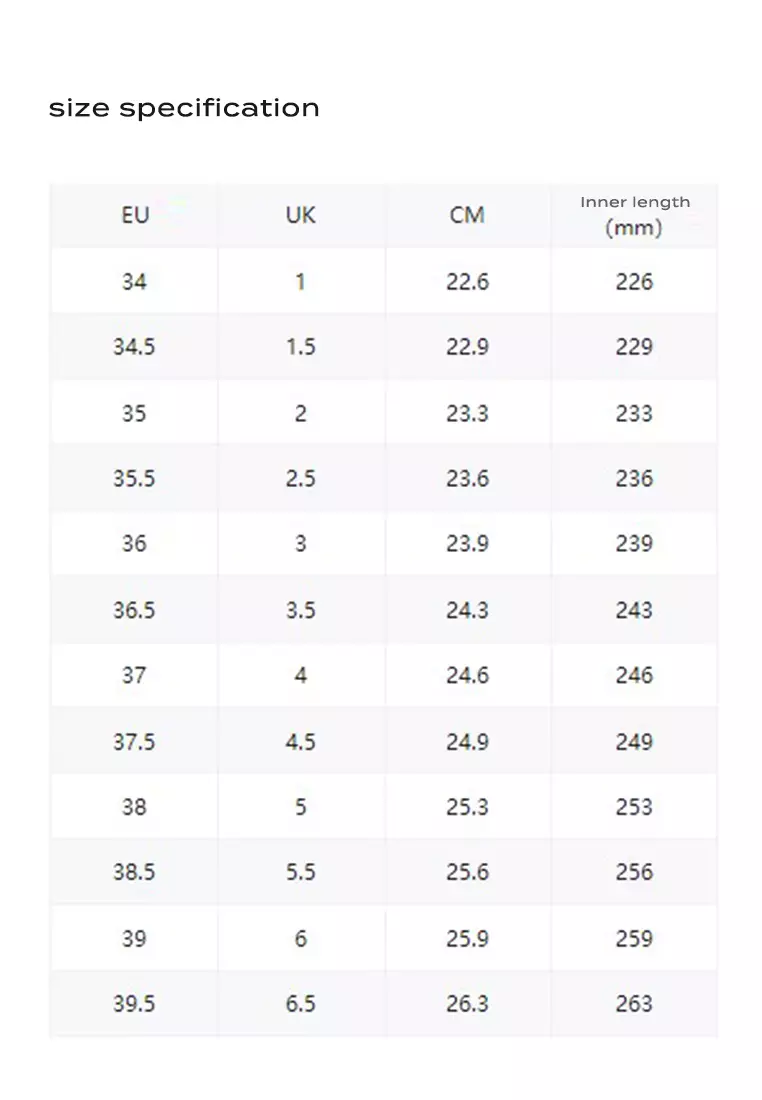Select the UK 1.5 size cell
This screenshot has height=1100, width=762.
tap(300, 347)
